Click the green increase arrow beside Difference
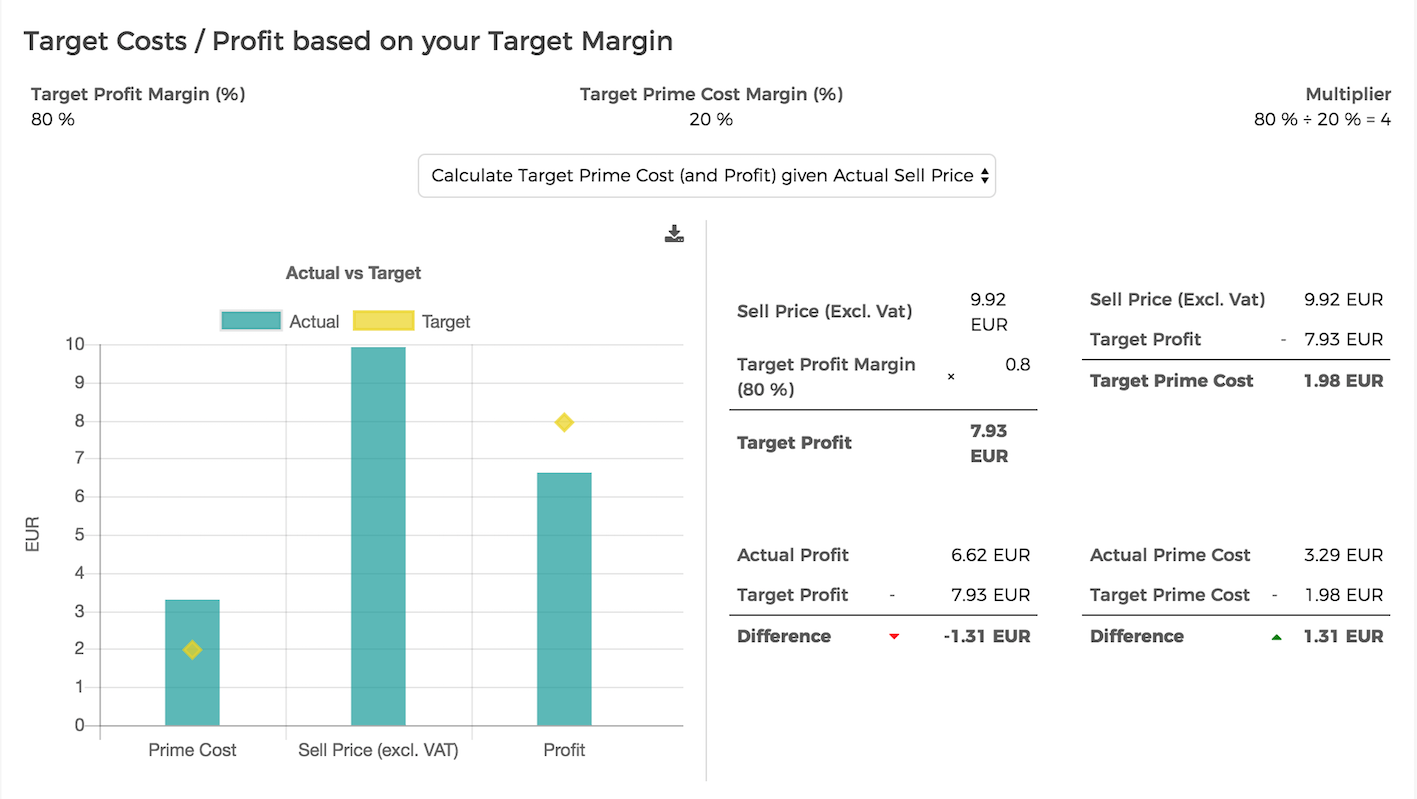Viewport: 1417px width, 799px height. coord(1277,636)
